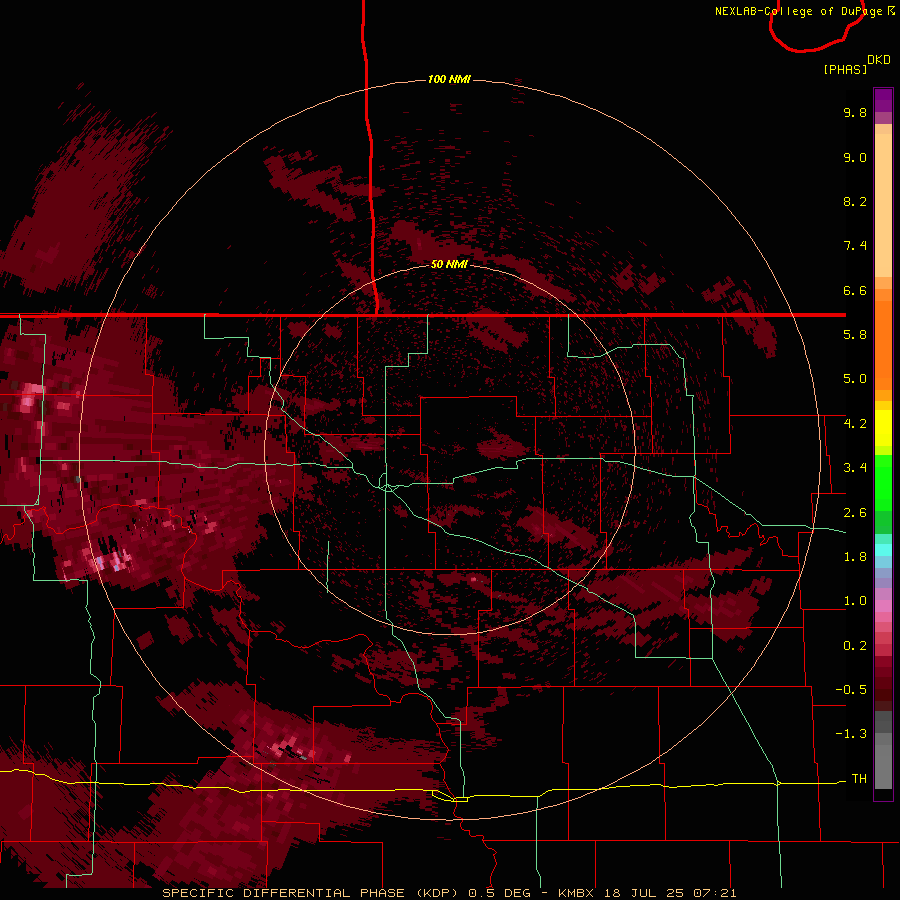This screenshot has width=900, height=900.
Task: Click the 3.4 value on the color scale
Action: click(855, 468)
